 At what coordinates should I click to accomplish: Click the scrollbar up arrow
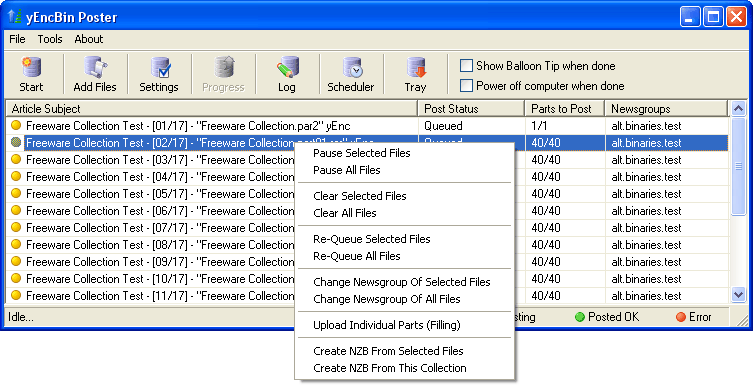739,109
